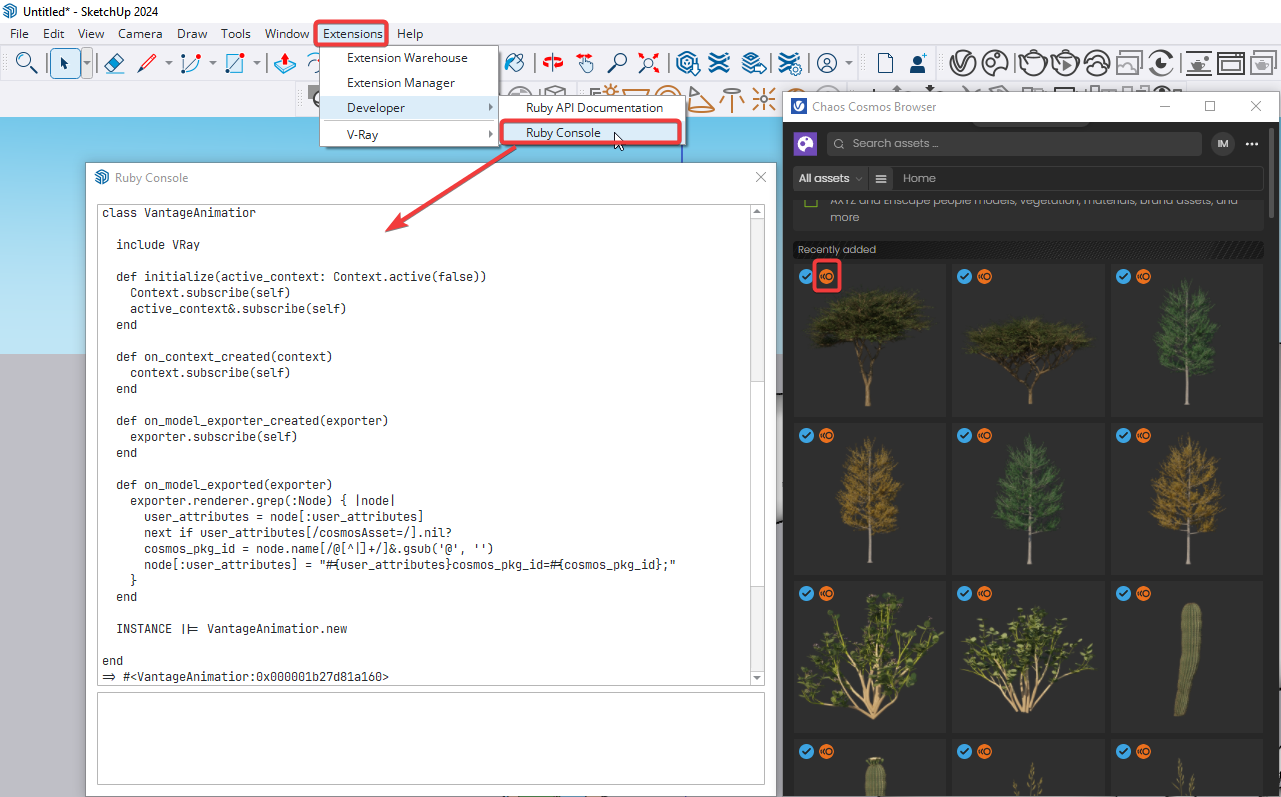Click Home breadcrumb in Cosmos browser
This screenshot has width=1281, height=797.
(919, 178)
